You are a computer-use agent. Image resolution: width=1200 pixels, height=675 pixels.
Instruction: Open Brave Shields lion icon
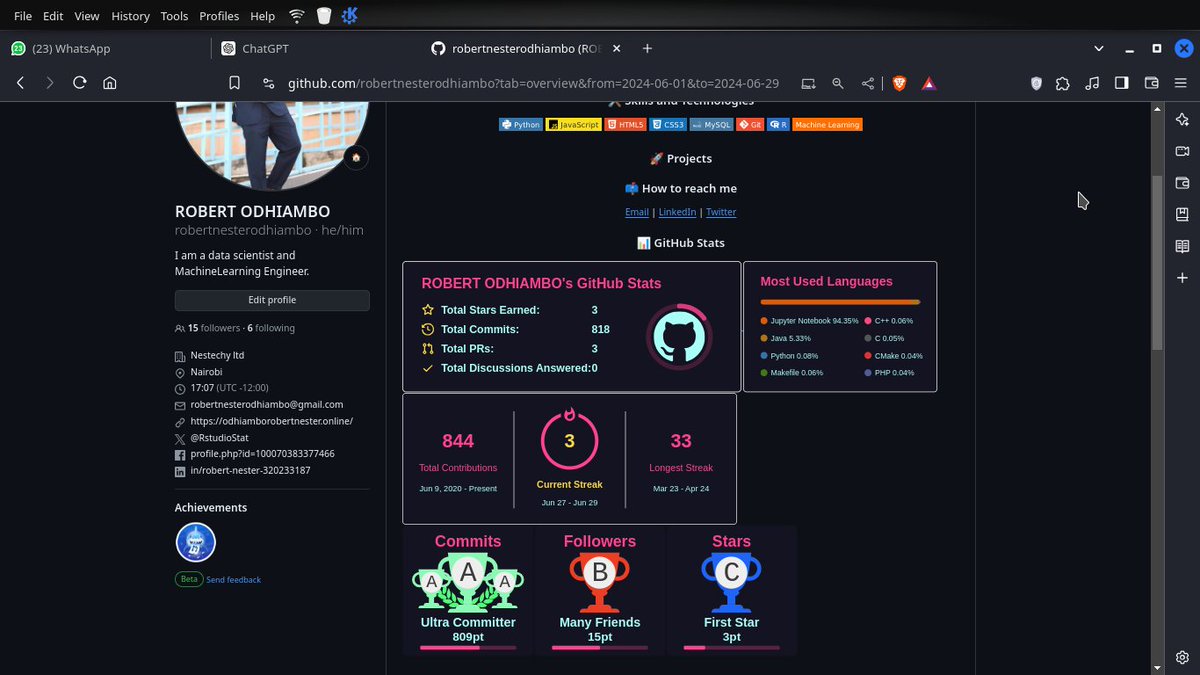click(898, 84)
